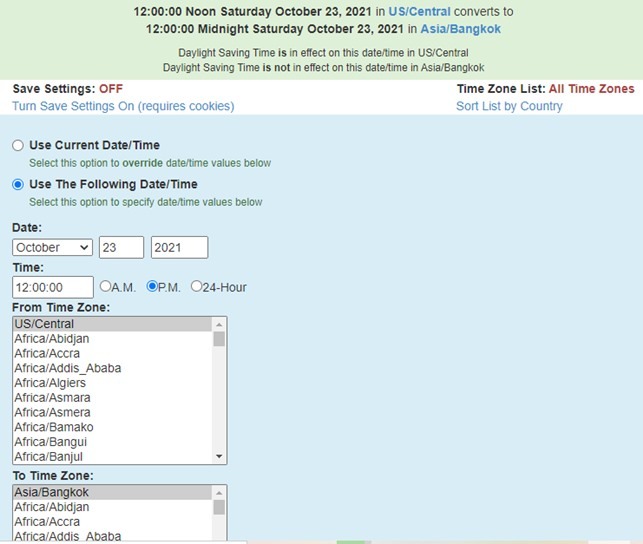Select Africa/Abidjan in From Time Zone list
This screenshot has height=544, width=643.
(x=113, y=339)
